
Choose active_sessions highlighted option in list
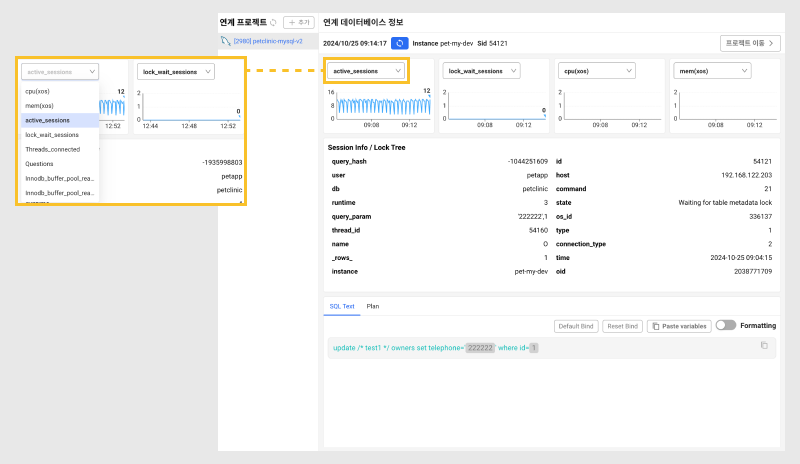(59, 120)
